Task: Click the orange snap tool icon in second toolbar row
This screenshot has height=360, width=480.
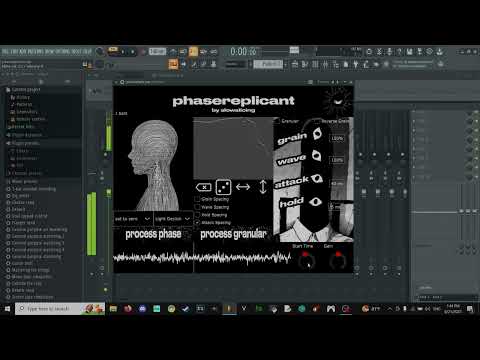Action: (x=173, y=64)
